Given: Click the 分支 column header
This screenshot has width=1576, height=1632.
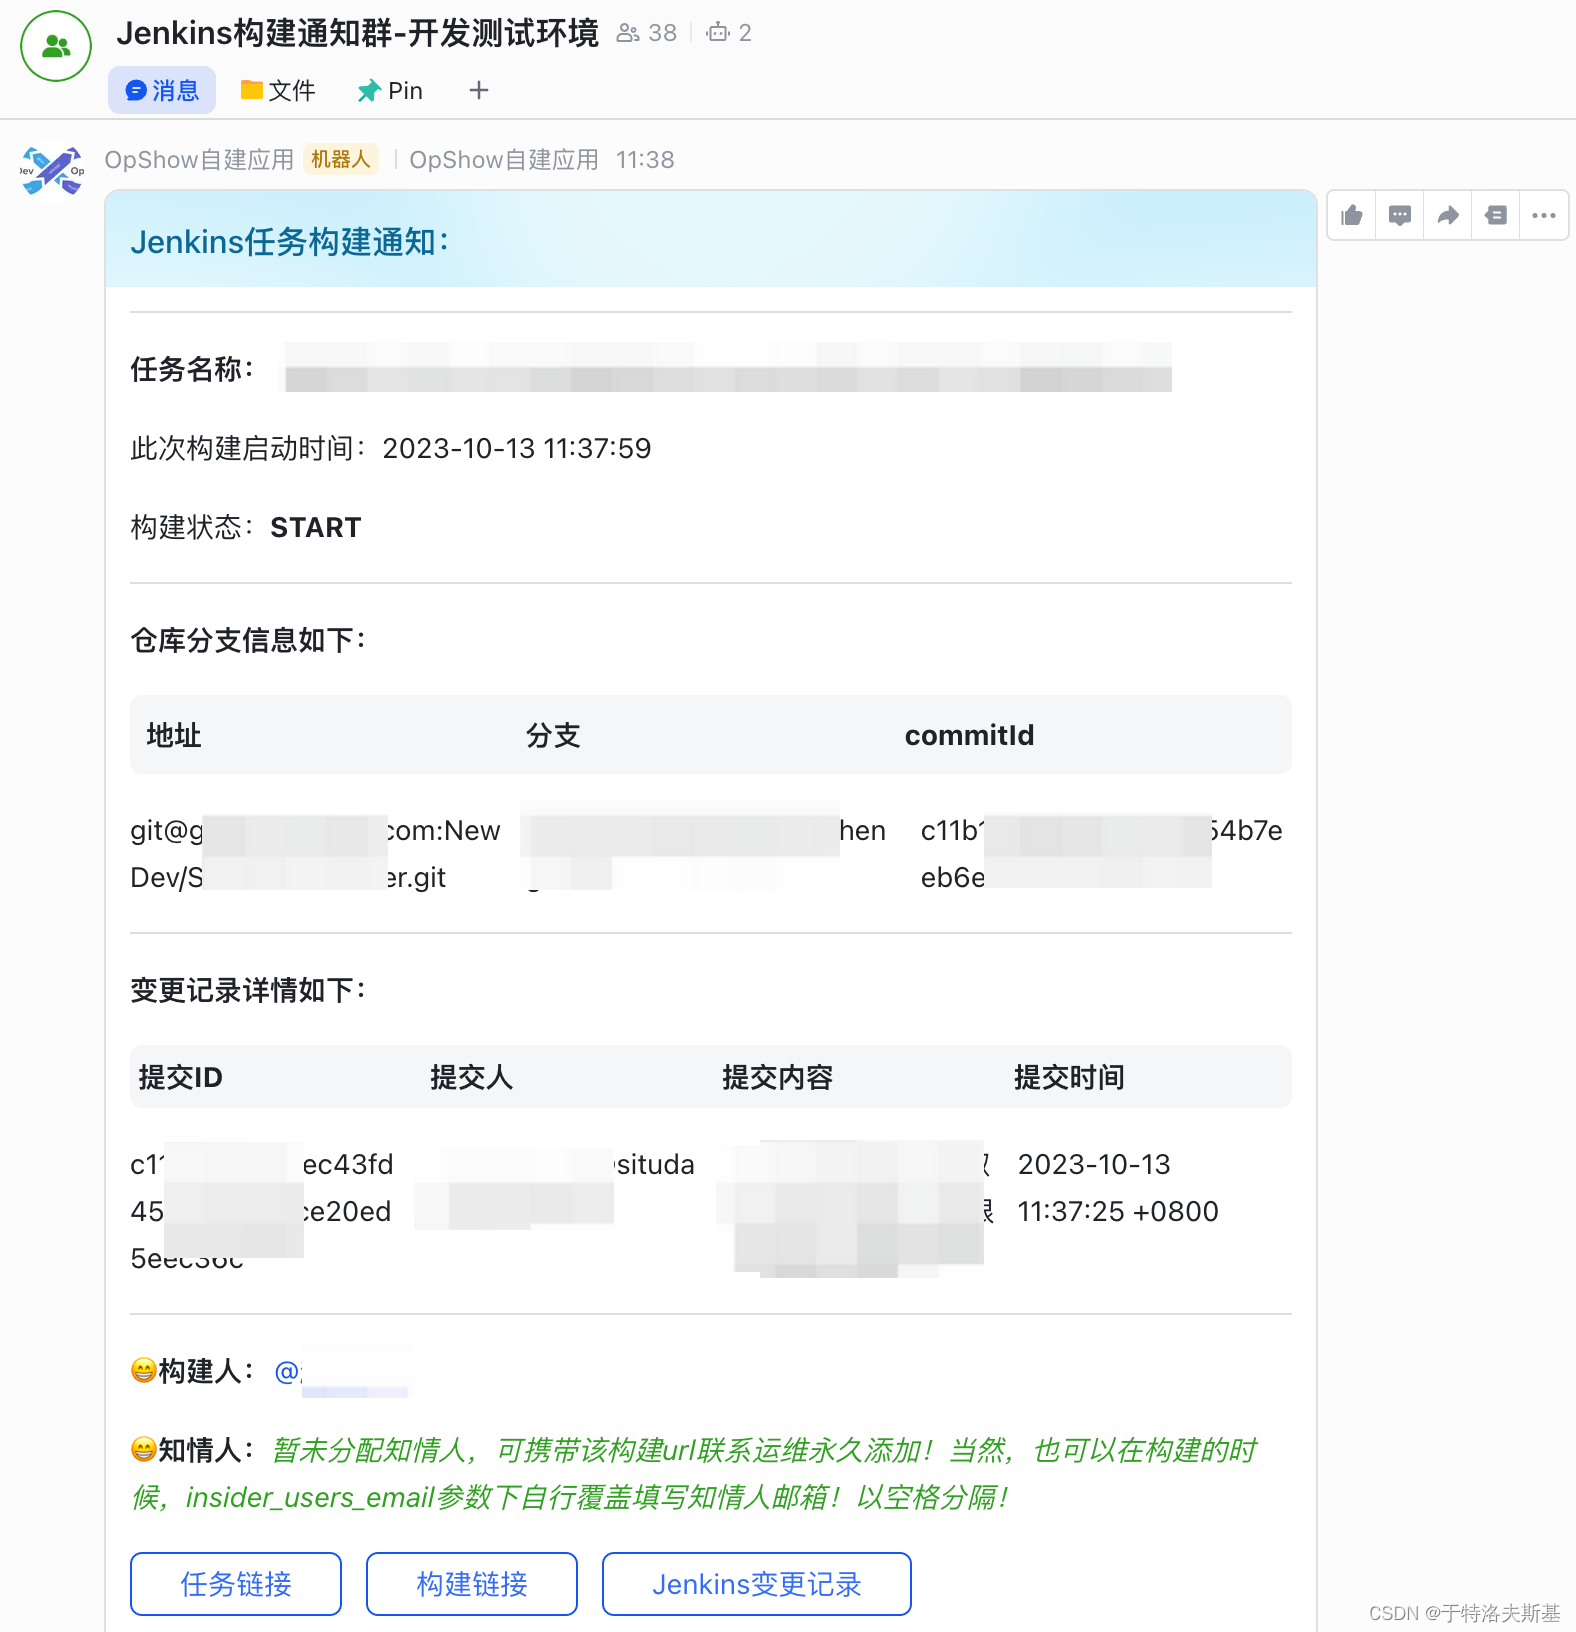Looking at the screenshot, I should click(553, 736).
